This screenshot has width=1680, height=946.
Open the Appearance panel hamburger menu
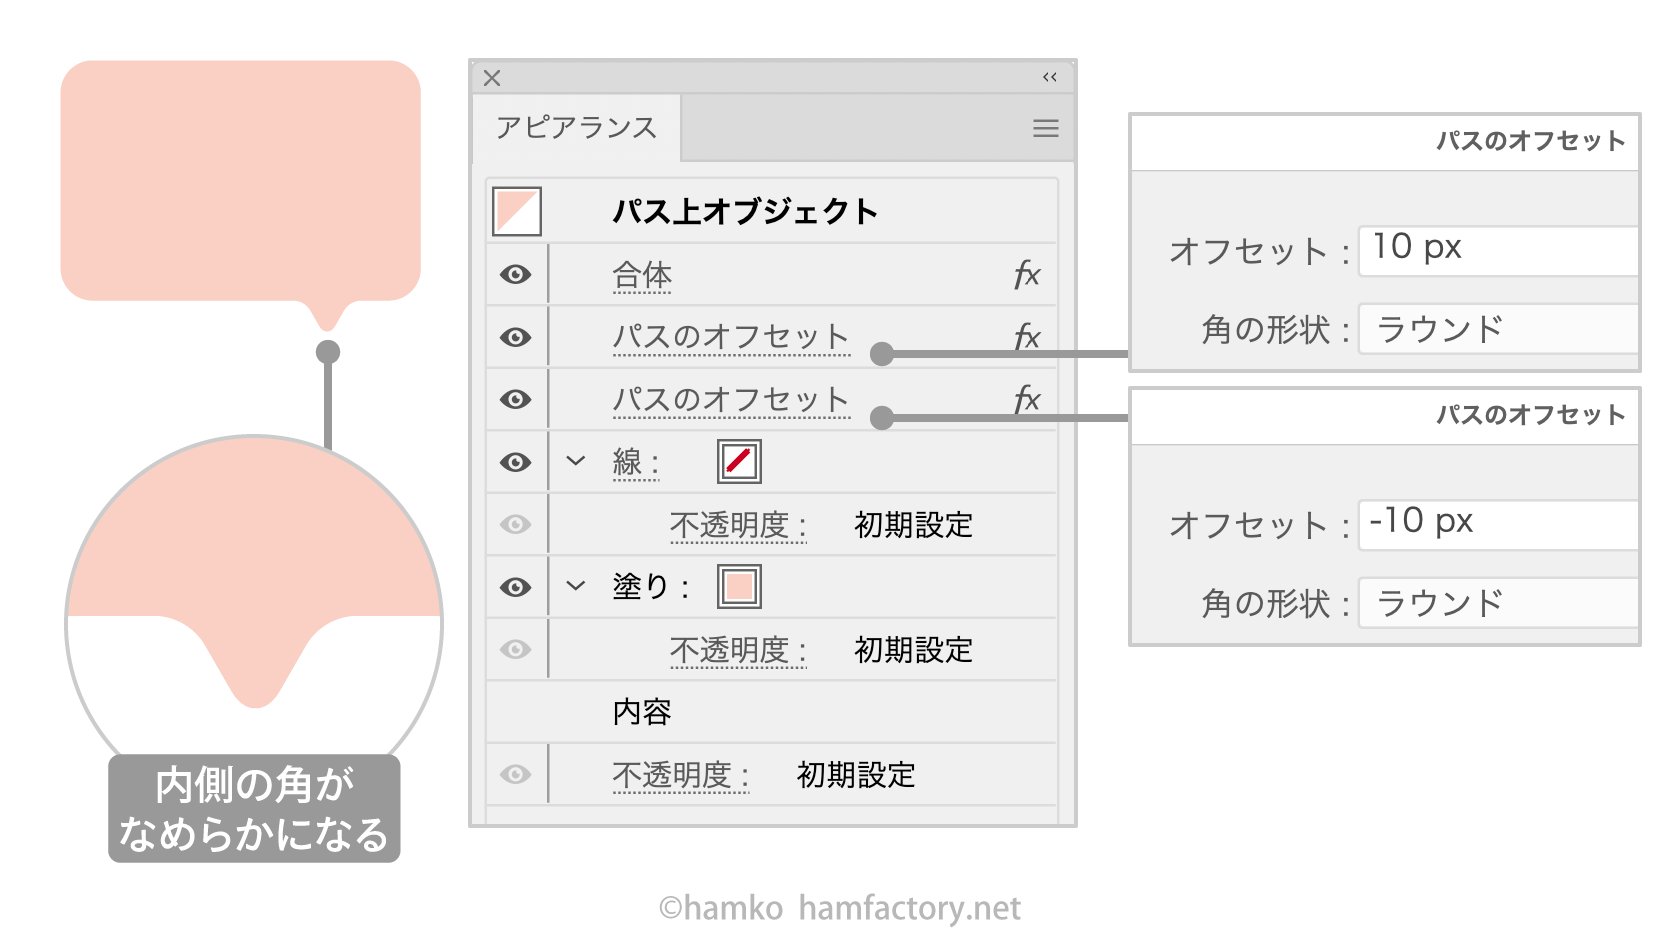pyautogui.click(x=1046, y=128)
